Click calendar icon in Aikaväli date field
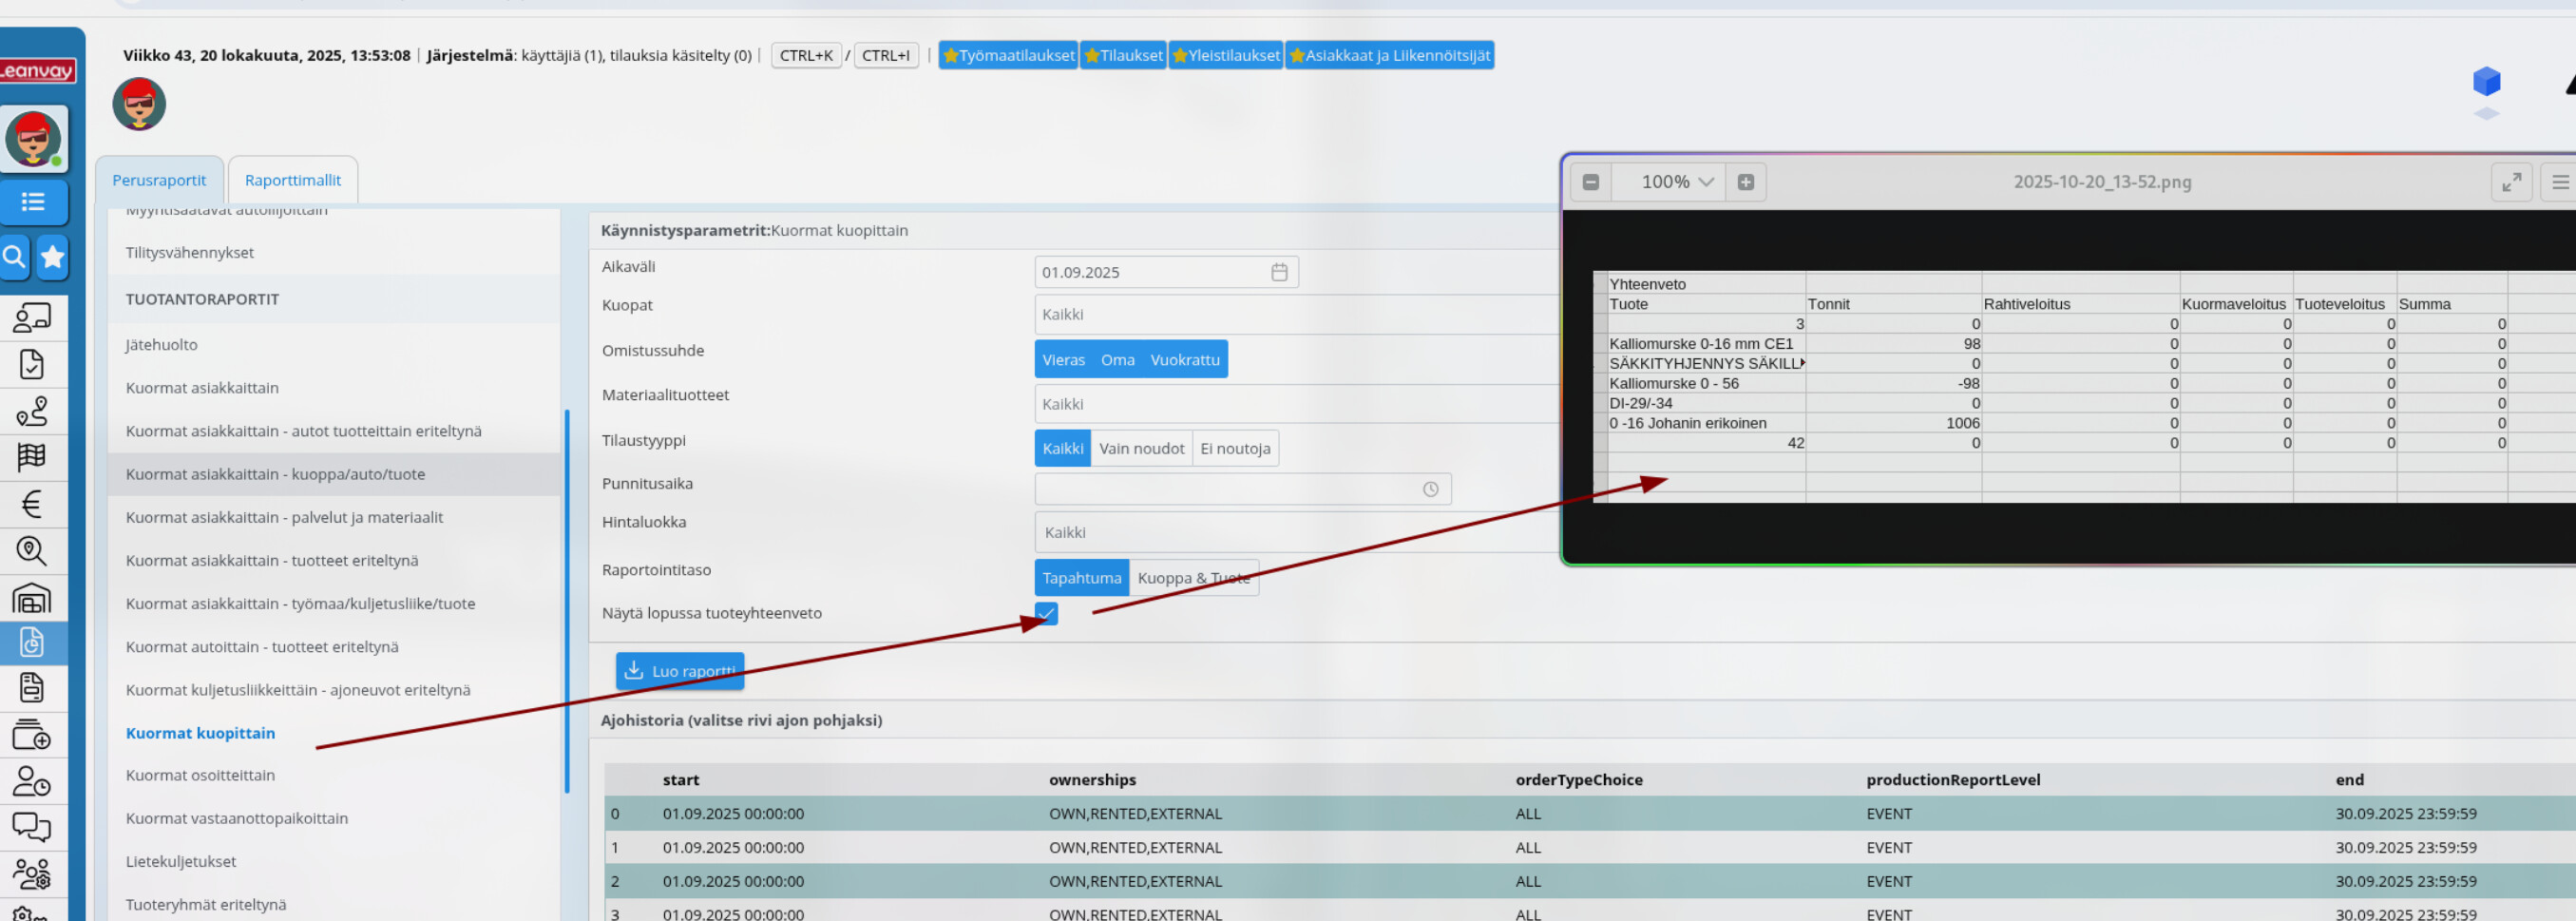This screenshot has height=921, width=2576. point(1278,272)
